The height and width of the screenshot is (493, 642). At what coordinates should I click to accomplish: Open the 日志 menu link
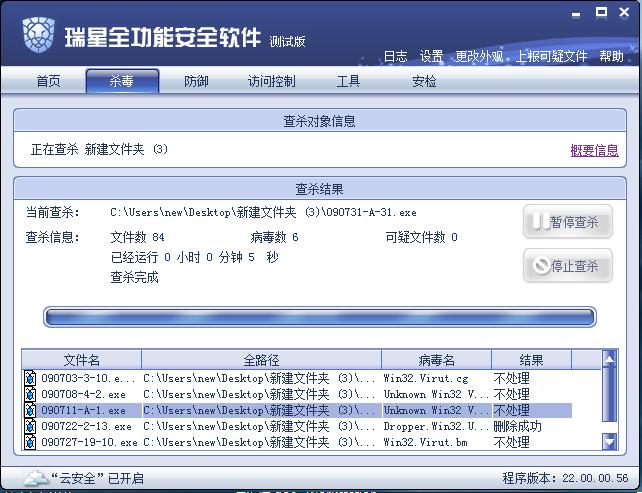(x=396, y=56)
